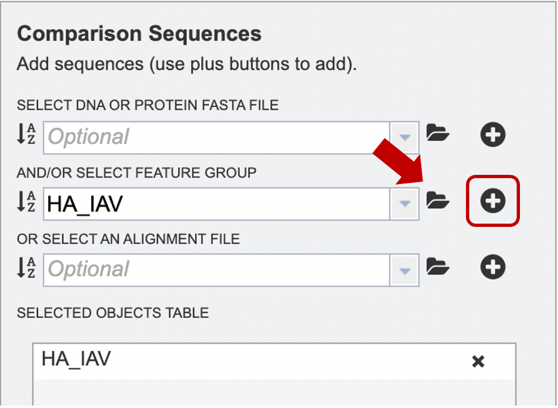Browse workspace folder for alignment file
The height and width of the screenshot is (408, 558).
[x=438, y=266]
